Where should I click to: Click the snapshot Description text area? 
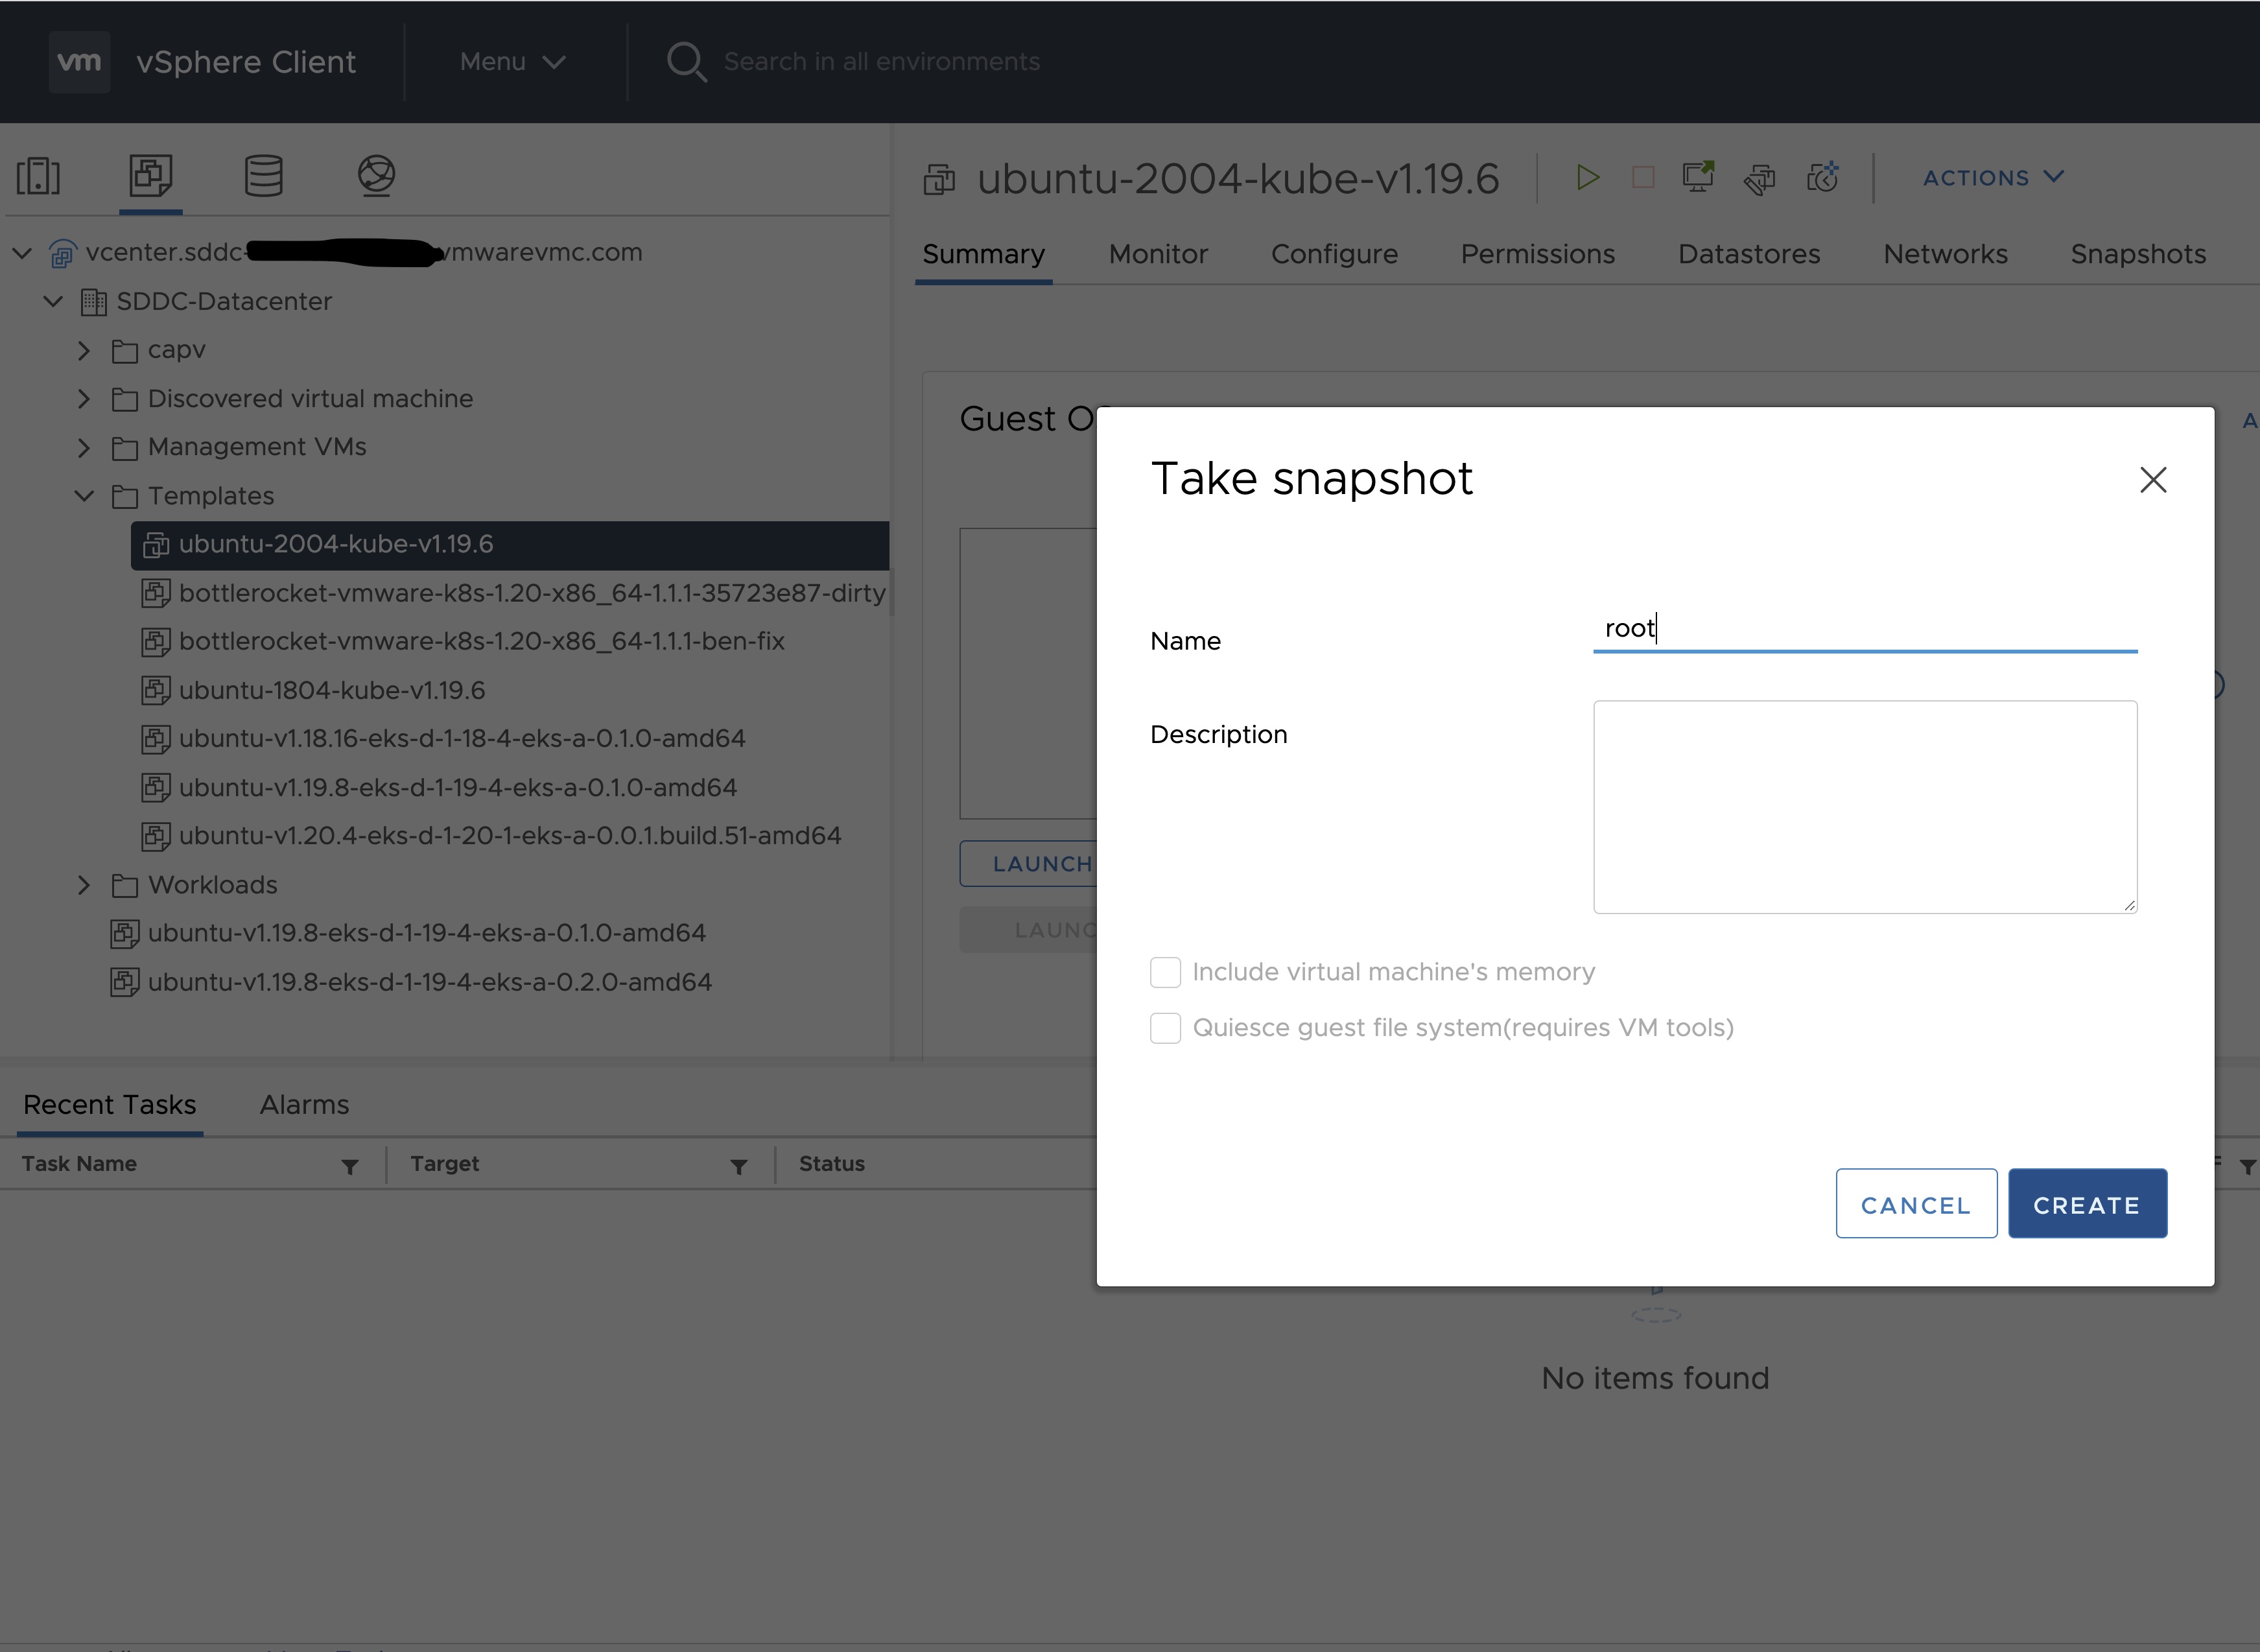(1865, 807)
